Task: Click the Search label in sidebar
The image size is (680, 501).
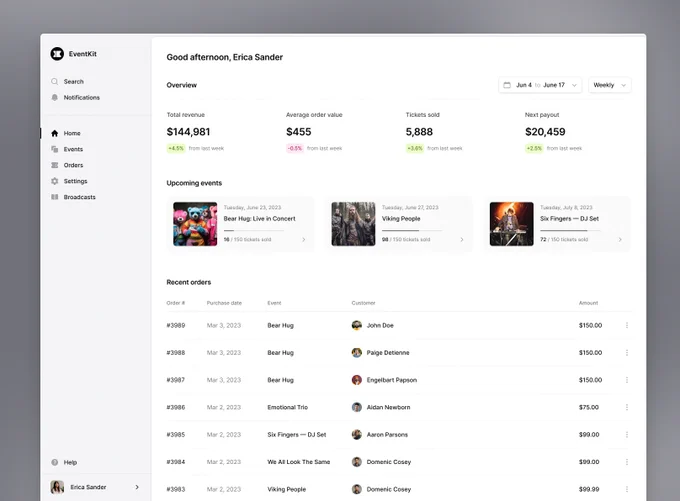Action: tap(74, 82)
